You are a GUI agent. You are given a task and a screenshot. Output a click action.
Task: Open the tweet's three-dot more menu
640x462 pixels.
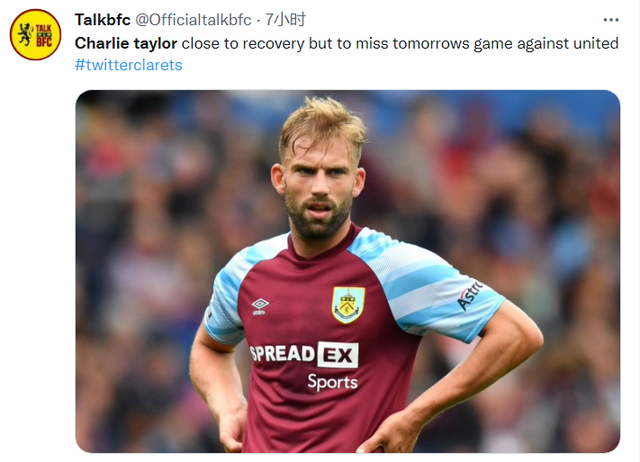click(610, 19)
